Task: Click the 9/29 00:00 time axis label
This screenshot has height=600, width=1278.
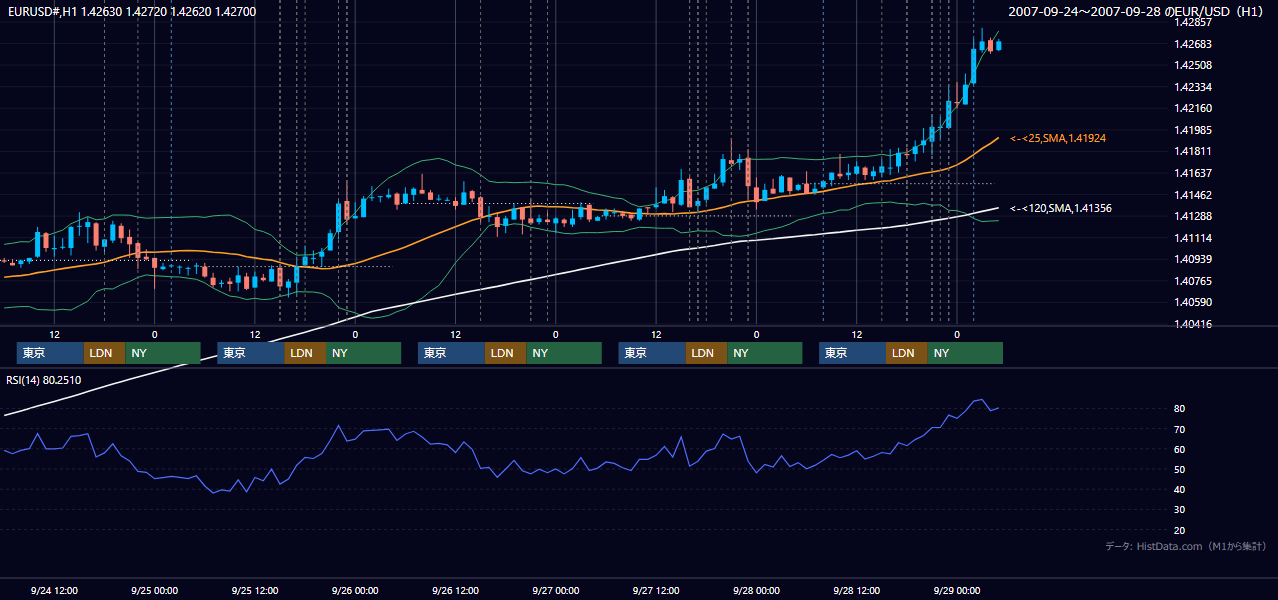Action: (x=956, y=590)
